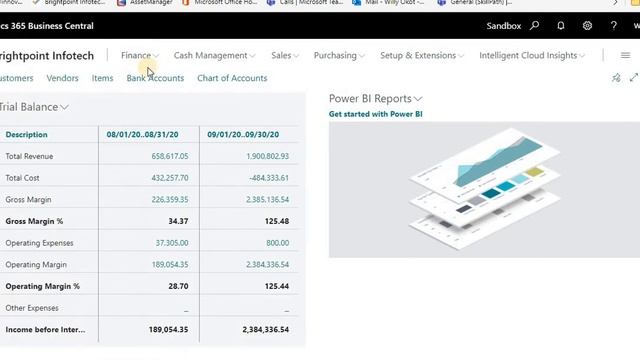
Task: Open Total Cost value 432,257.70
Action: (170, 178)
